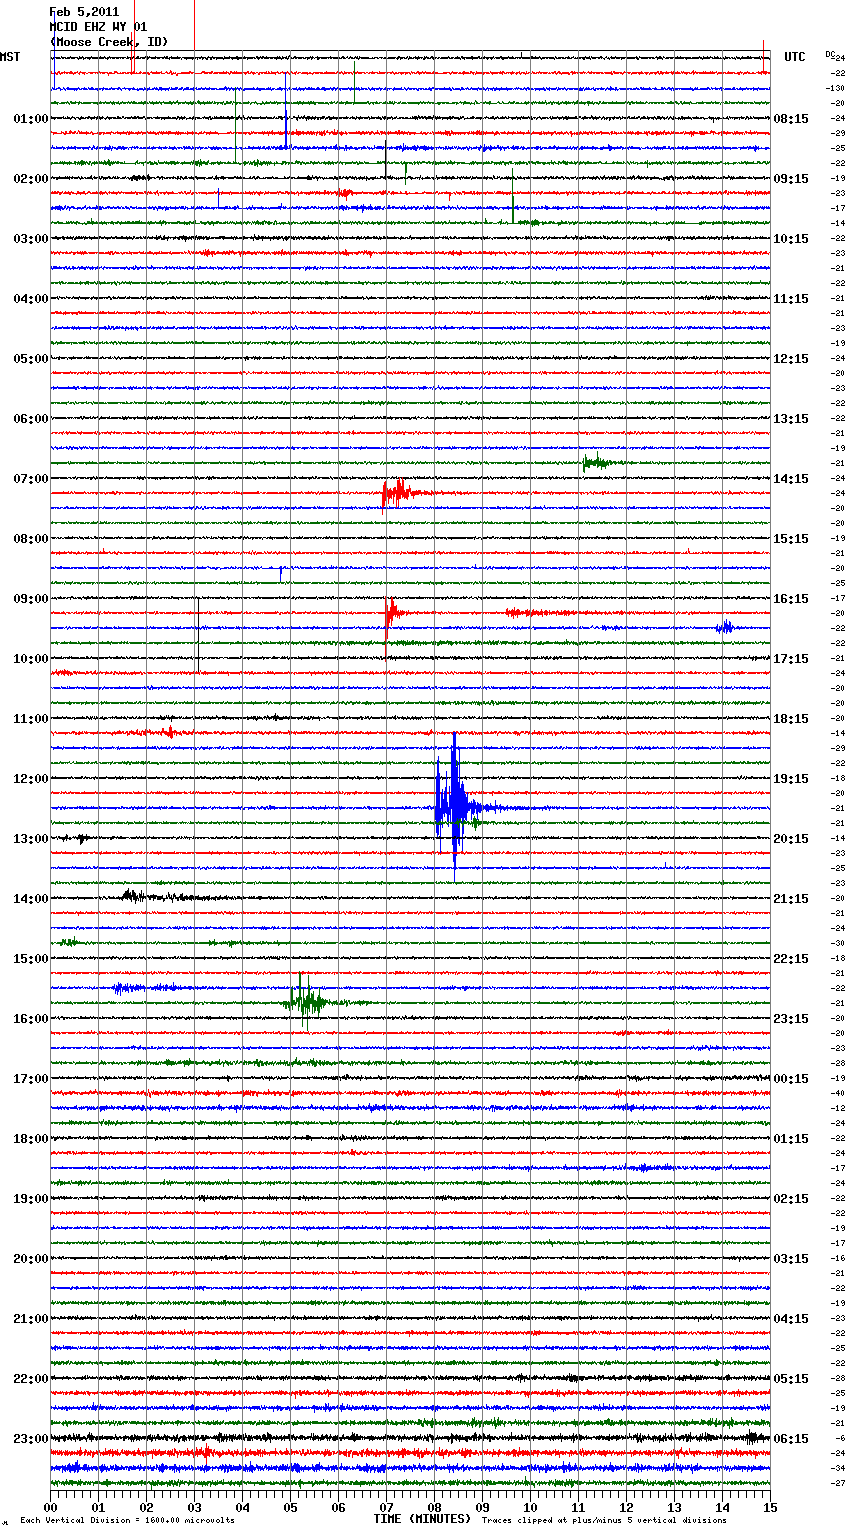The height and width of the screenshot is (1534, 850).
Task: Click the "00:15" UTC time label
Action: click(x=791, y=1079)
